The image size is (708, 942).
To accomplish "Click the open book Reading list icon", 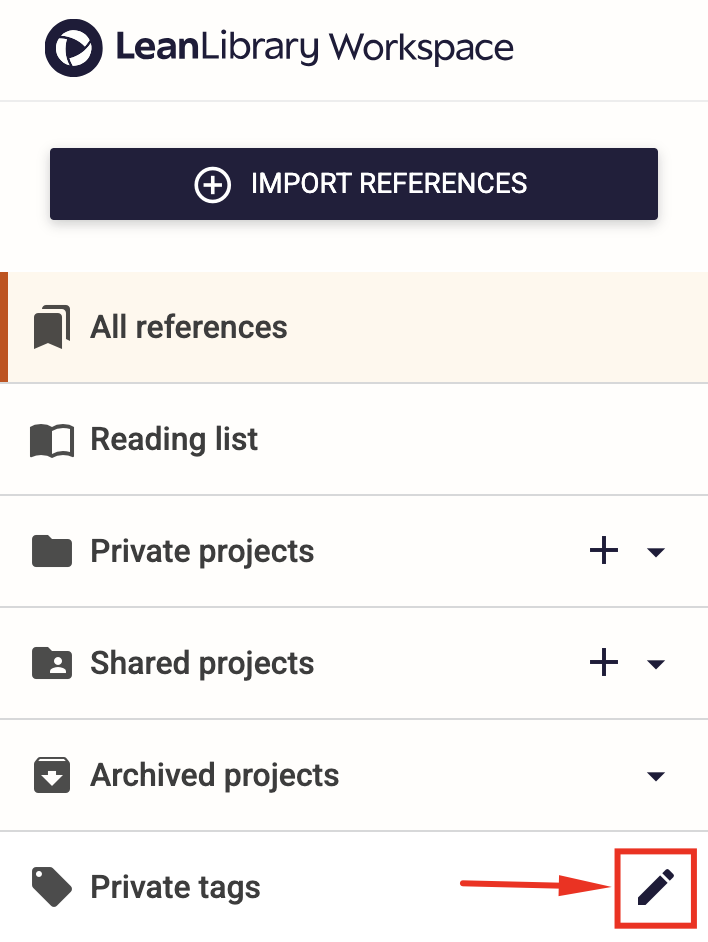I will point(52,440).
